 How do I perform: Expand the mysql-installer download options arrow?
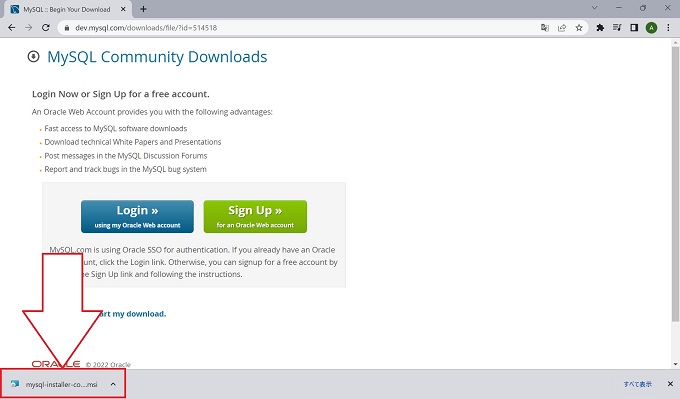(x=113, y=384)
